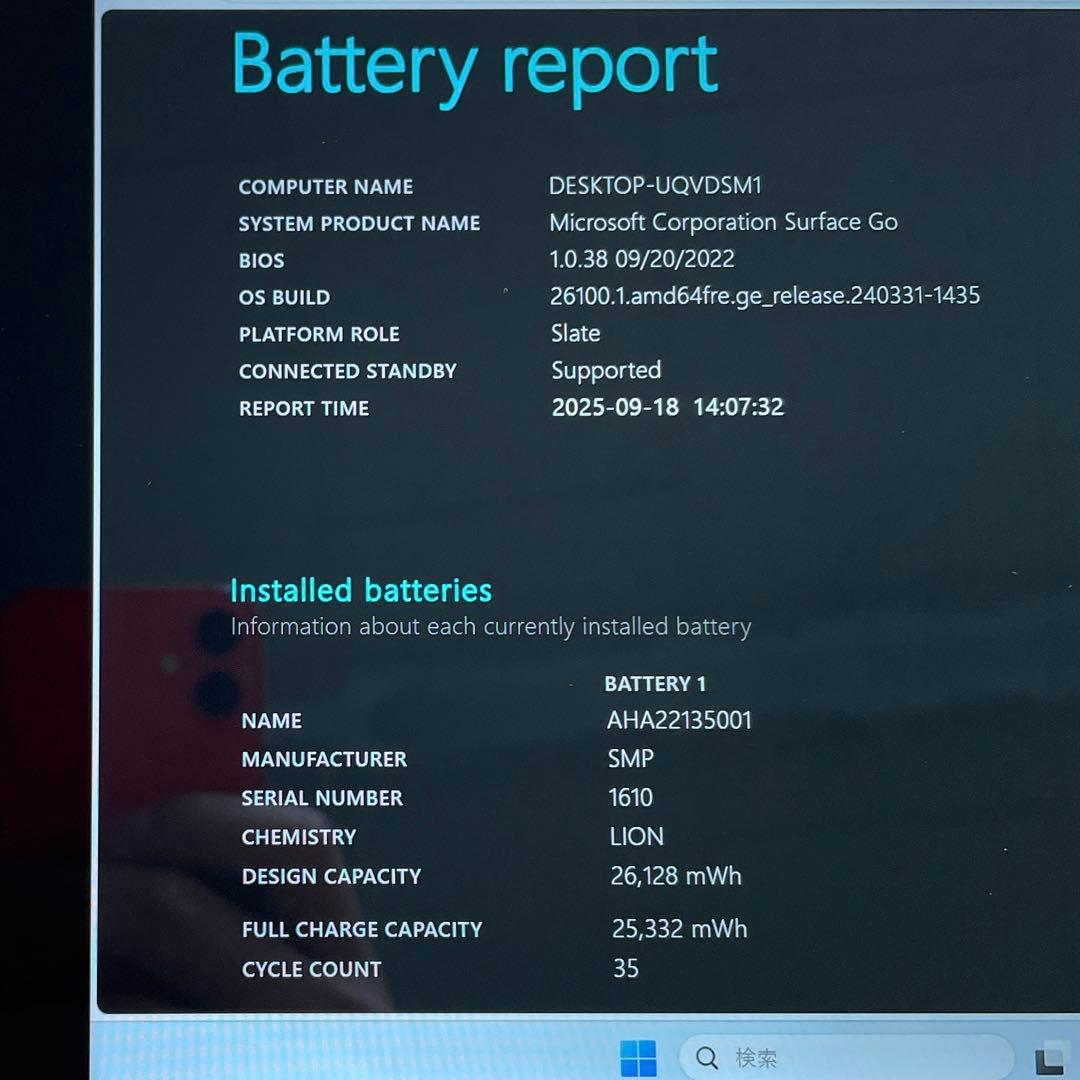Click chemistry value LION
Viewport: 1080px width, 1080px height.
pos(636,837)
